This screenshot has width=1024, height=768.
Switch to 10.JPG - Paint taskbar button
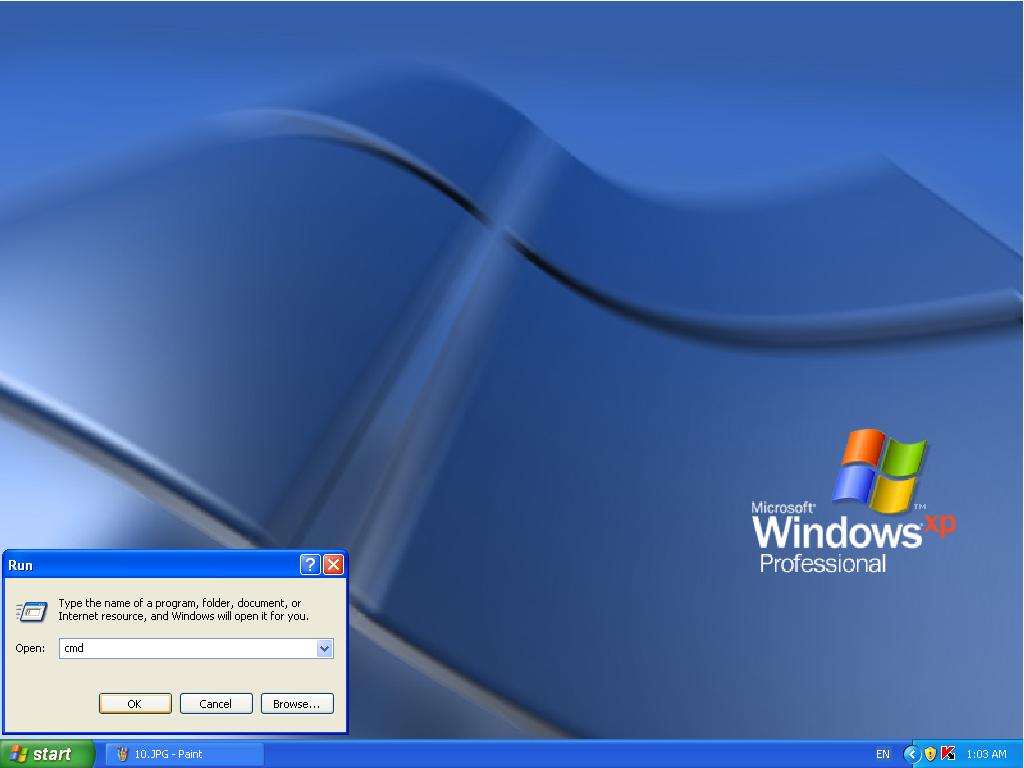tap(185, 754)
